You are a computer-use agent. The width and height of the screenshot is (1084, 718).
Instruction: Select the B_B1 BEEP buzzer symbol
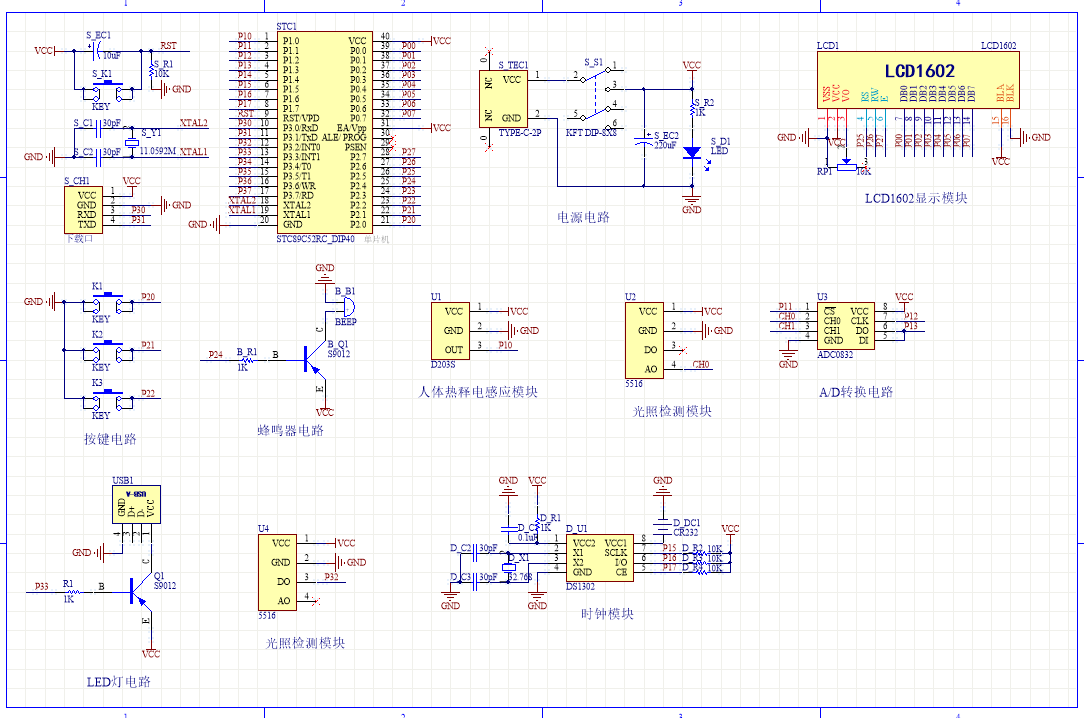[345, 307]
